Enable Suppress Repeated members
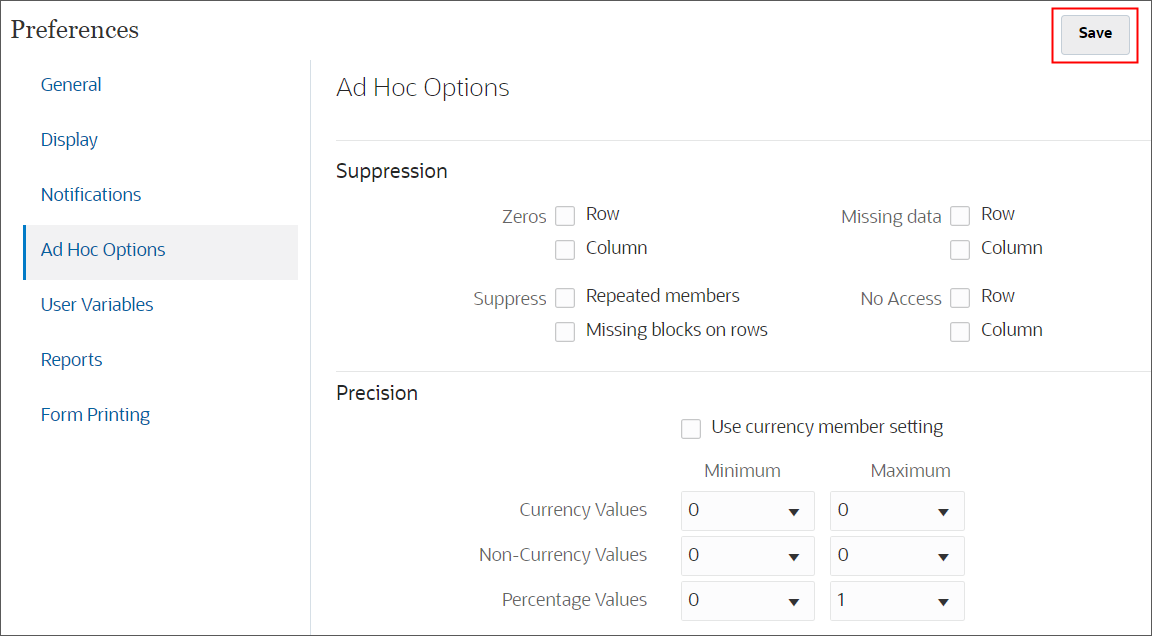This screenshot has width=1152, height=636. [565, 297]
